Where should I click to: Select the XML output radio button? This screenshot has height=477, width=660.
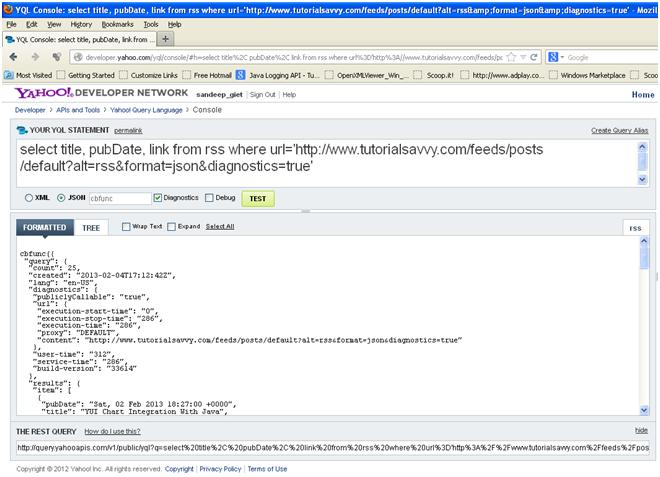click(29, 198)
